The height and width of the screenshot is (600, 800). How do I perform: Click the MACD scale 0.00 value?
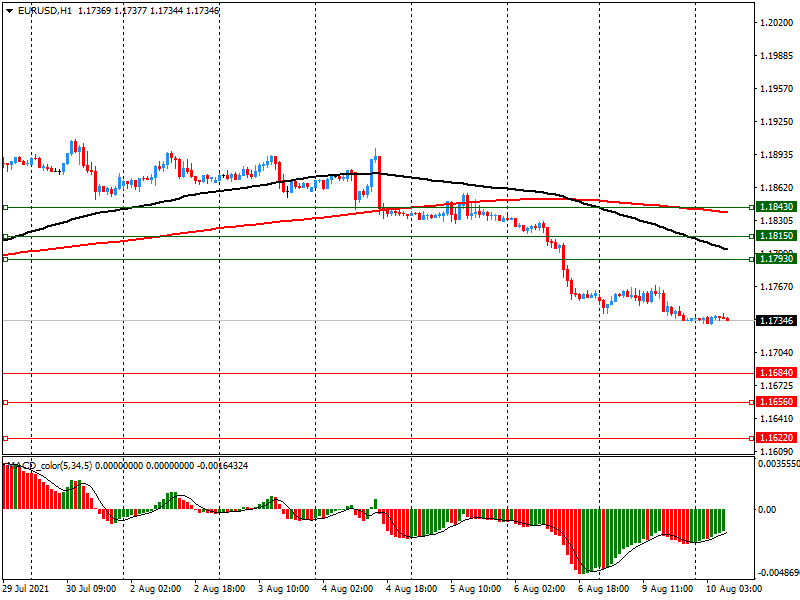point(767,510)
